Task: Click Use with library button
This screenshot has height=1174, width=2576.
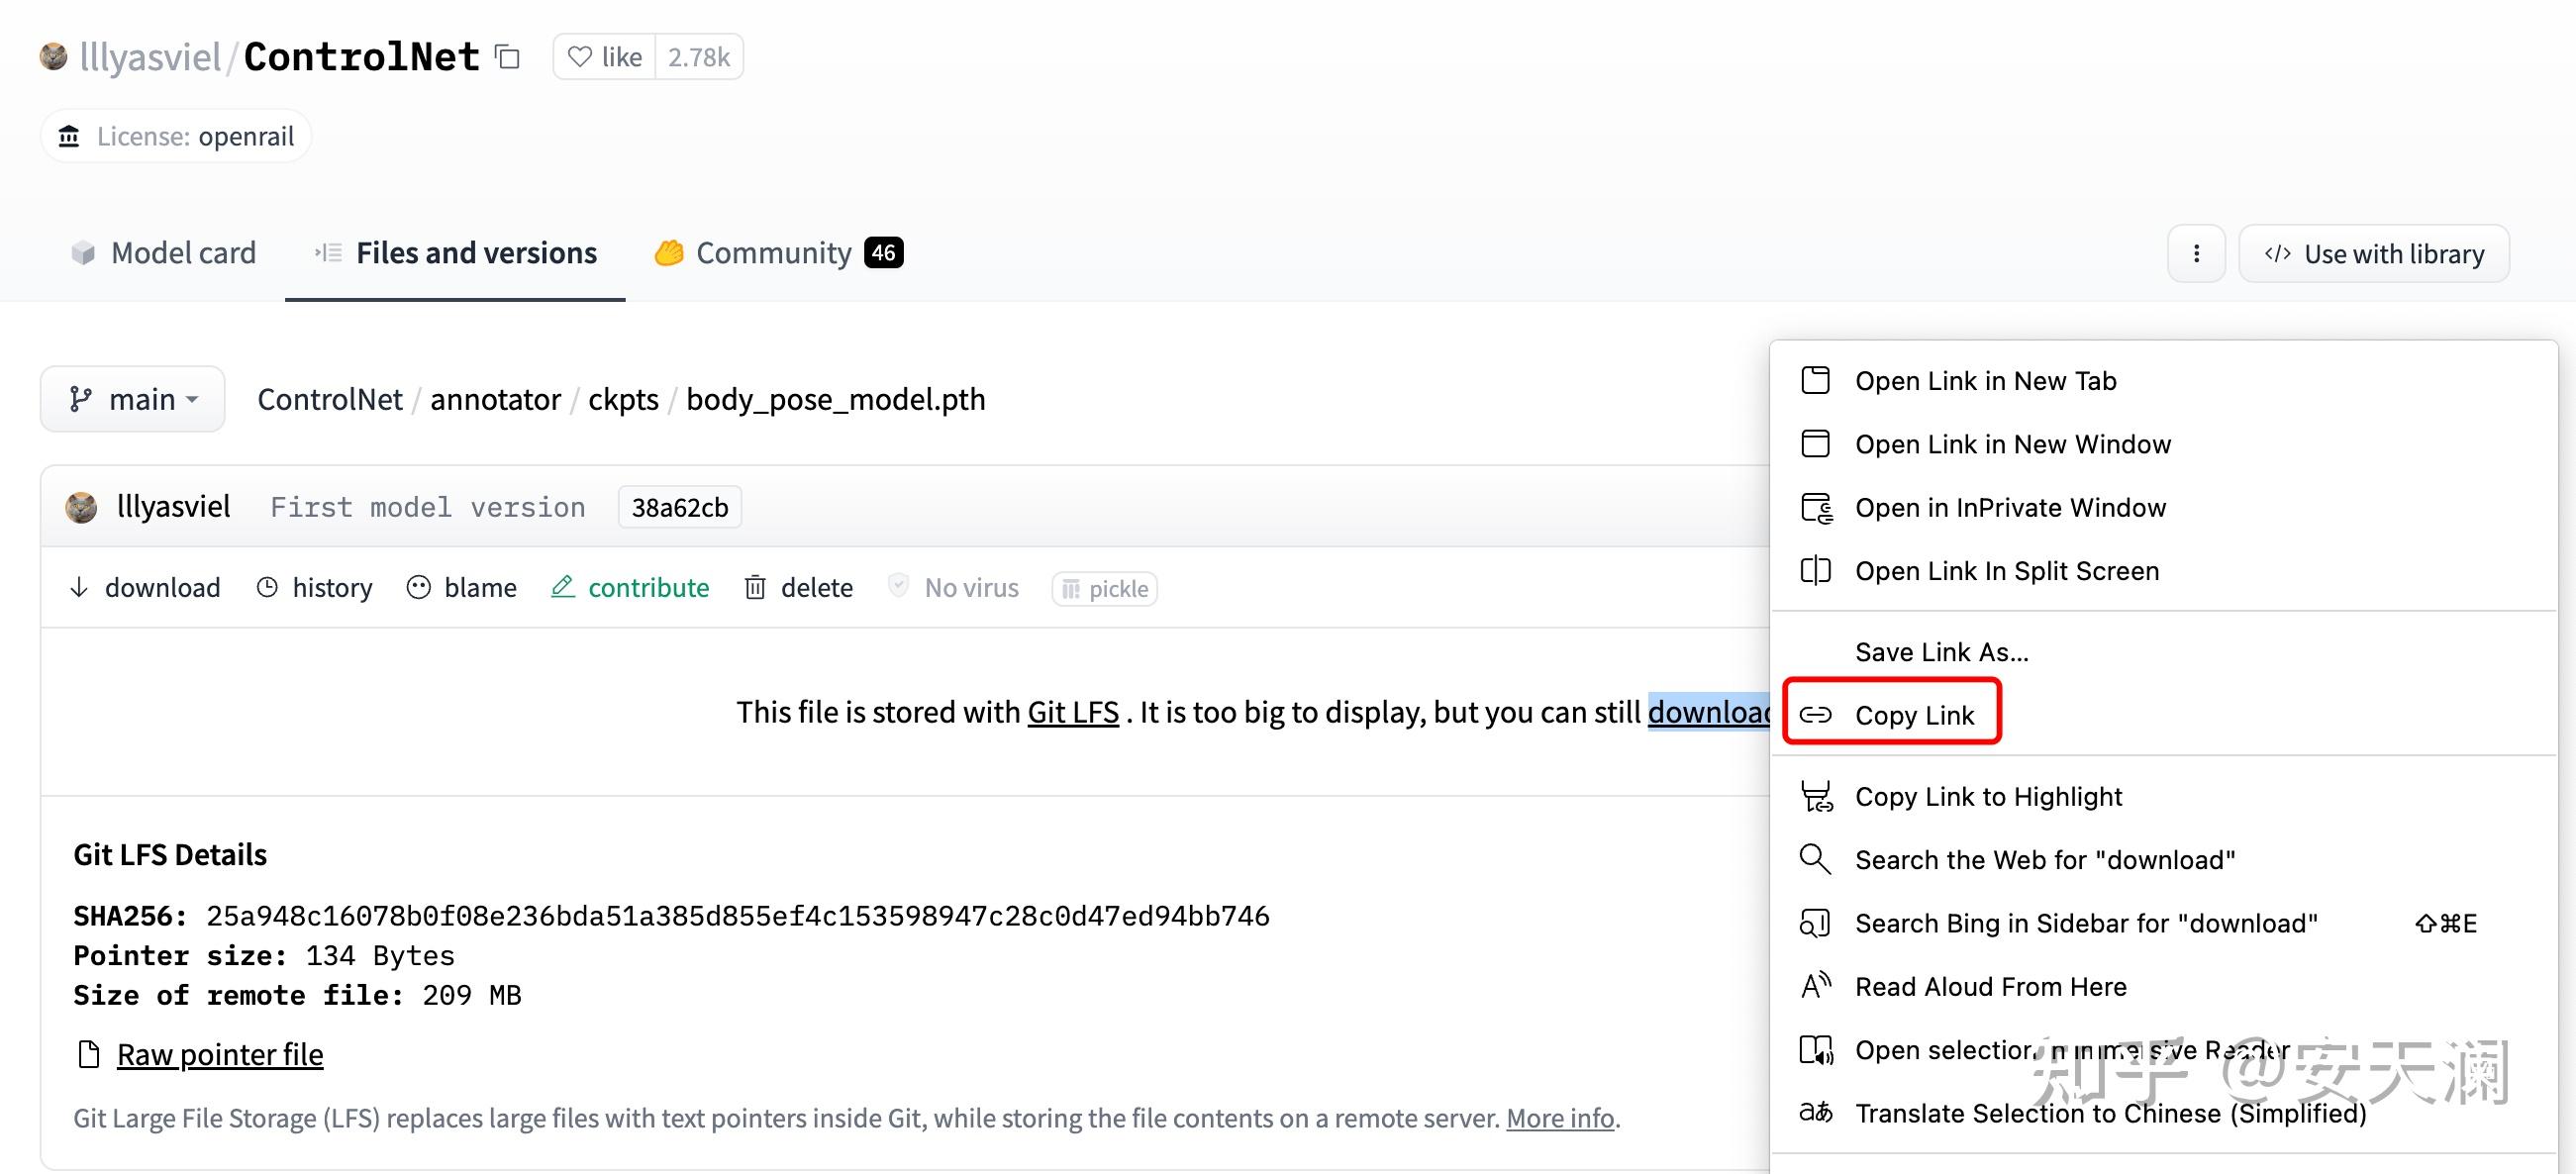Action: [x=2374, y=254]
